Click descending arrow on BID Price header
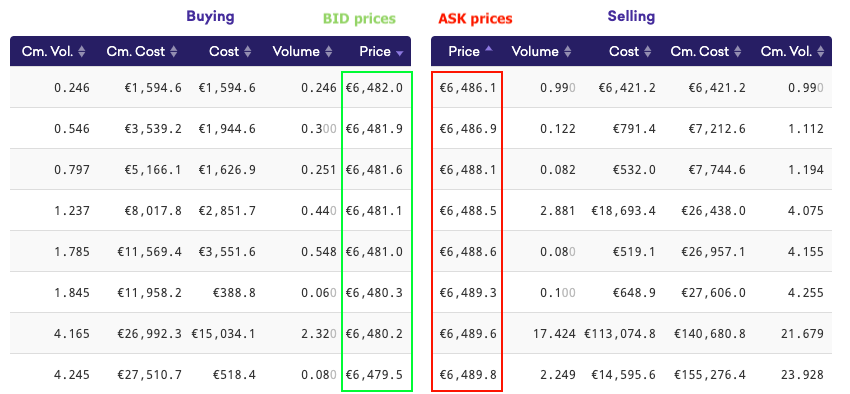 400,53
